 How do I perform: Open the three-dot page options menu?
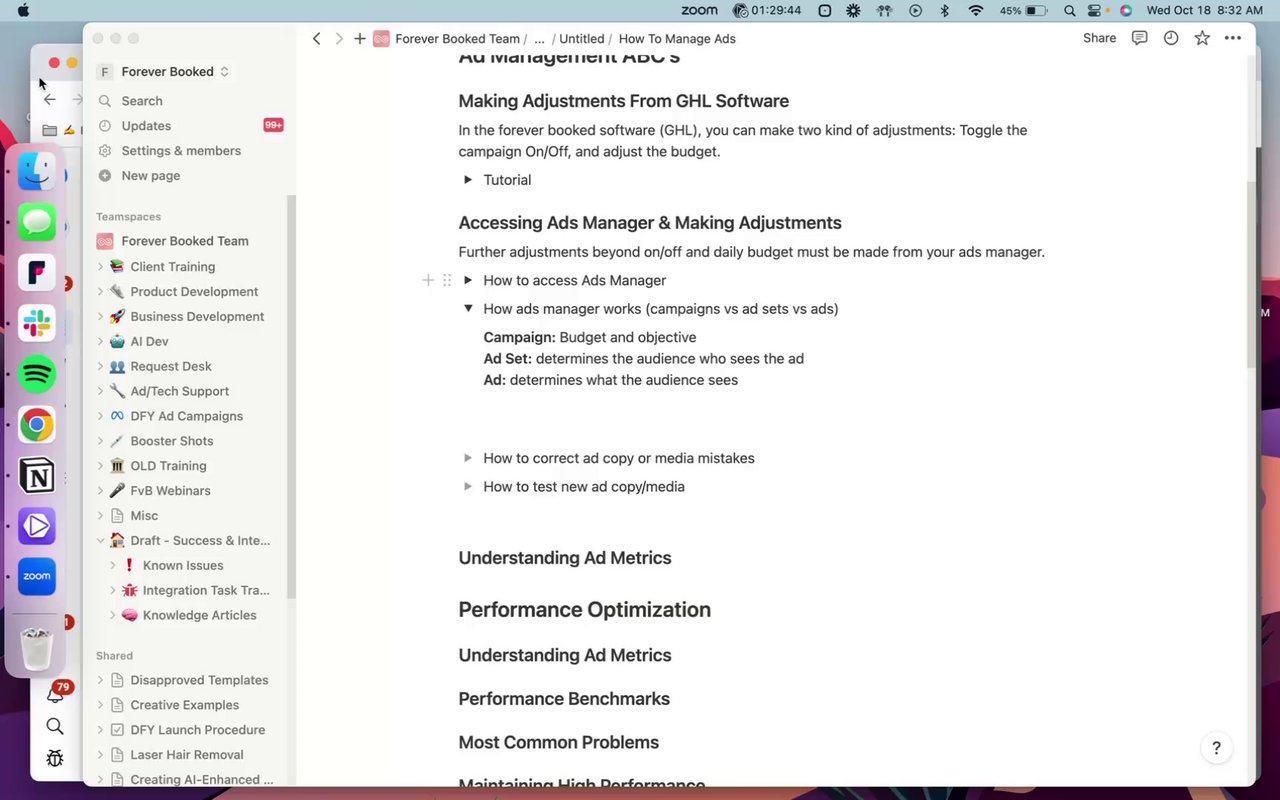coord(1233,38)
